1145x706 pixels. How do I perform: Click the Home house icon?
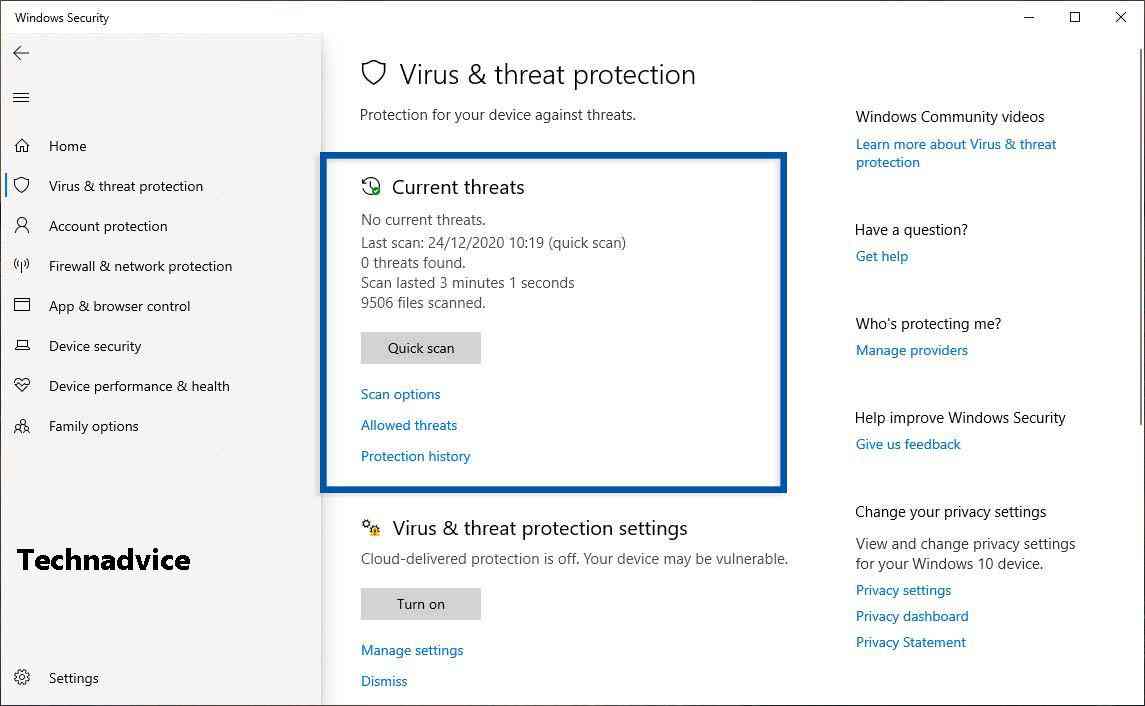coord(22,145)
